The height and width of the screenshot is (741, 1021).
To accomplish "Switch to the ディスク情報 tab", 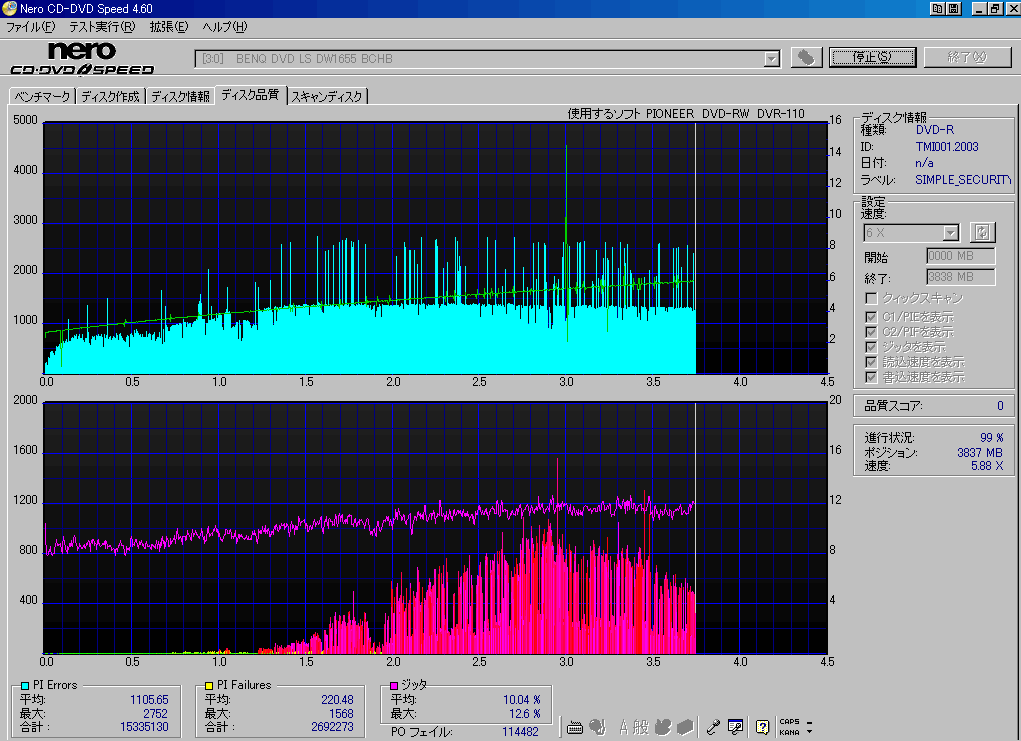I will coord(180,97).
